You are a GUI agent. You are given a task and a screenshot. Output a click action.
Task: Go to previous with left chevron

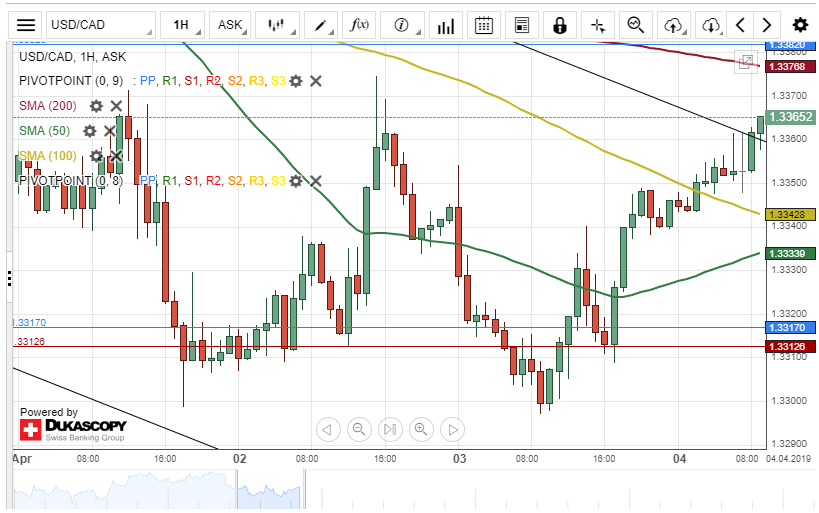pyautogui.click(x=740, y=25)
